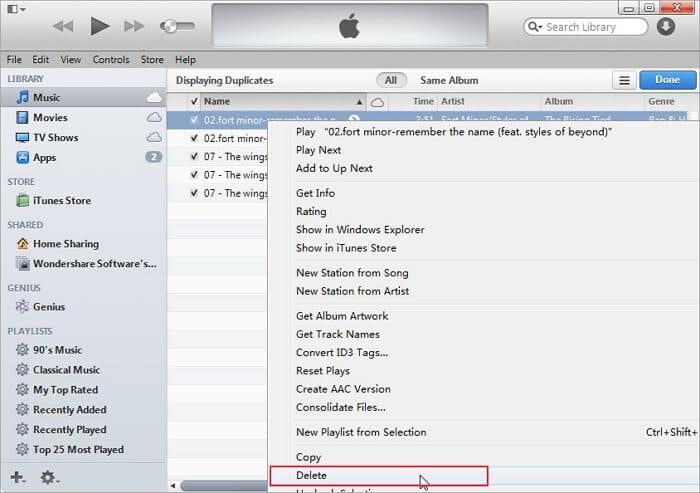Screen dimensions: 700x493
Task: Open Genius in the sidebar
Action: [83, 307]
